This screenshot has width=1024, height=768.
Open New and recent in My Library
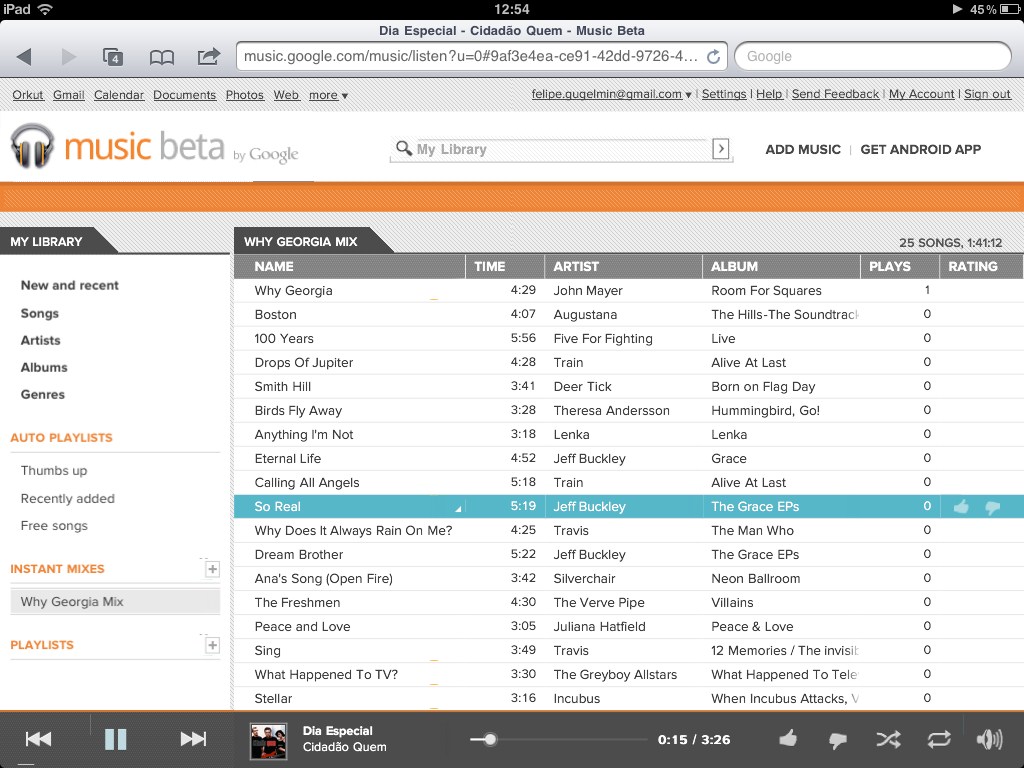70,285
